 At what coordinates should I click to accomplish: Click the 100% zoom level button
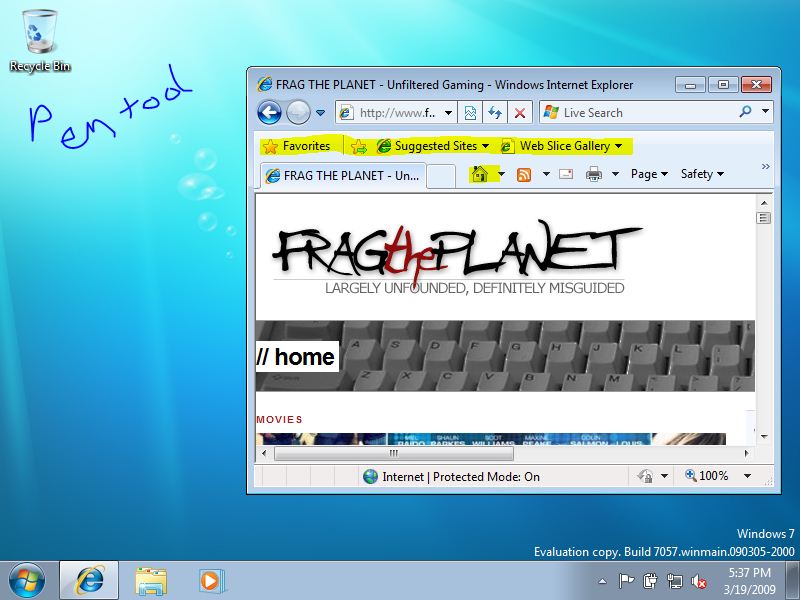pyautogui.click(x=707, y=476)
